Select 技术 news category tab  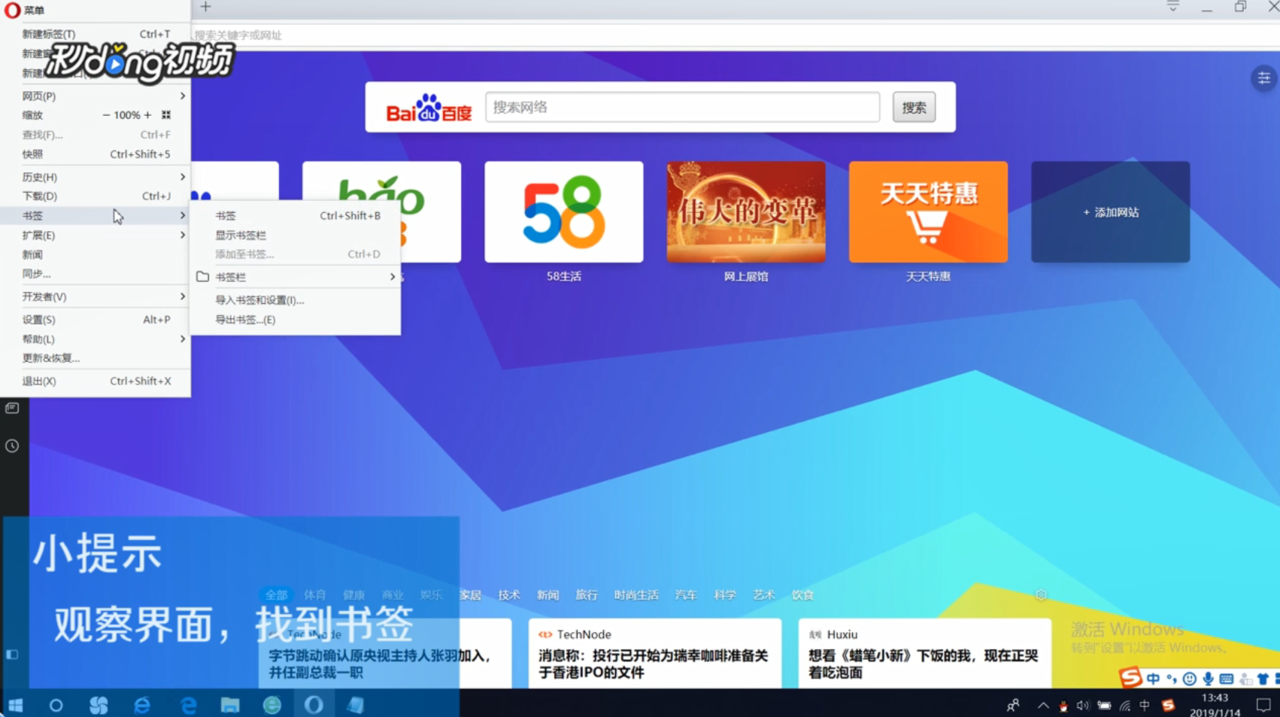point(509,595)
